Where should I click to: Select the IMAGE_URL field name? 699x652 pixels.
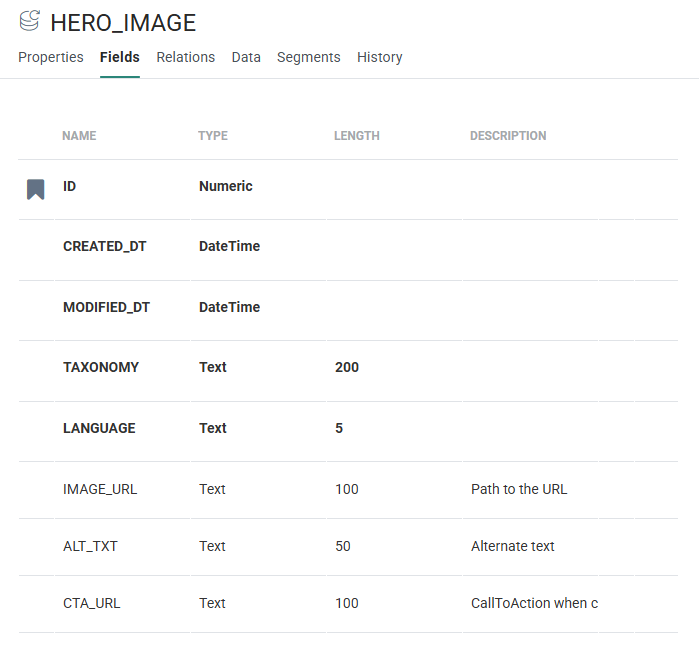pos(100,489)
